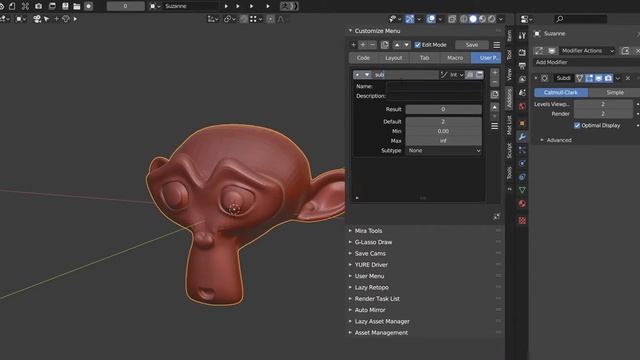Switch to the Code tab
Viewport: 640px width, 360px height.
(x=363, y=58)
